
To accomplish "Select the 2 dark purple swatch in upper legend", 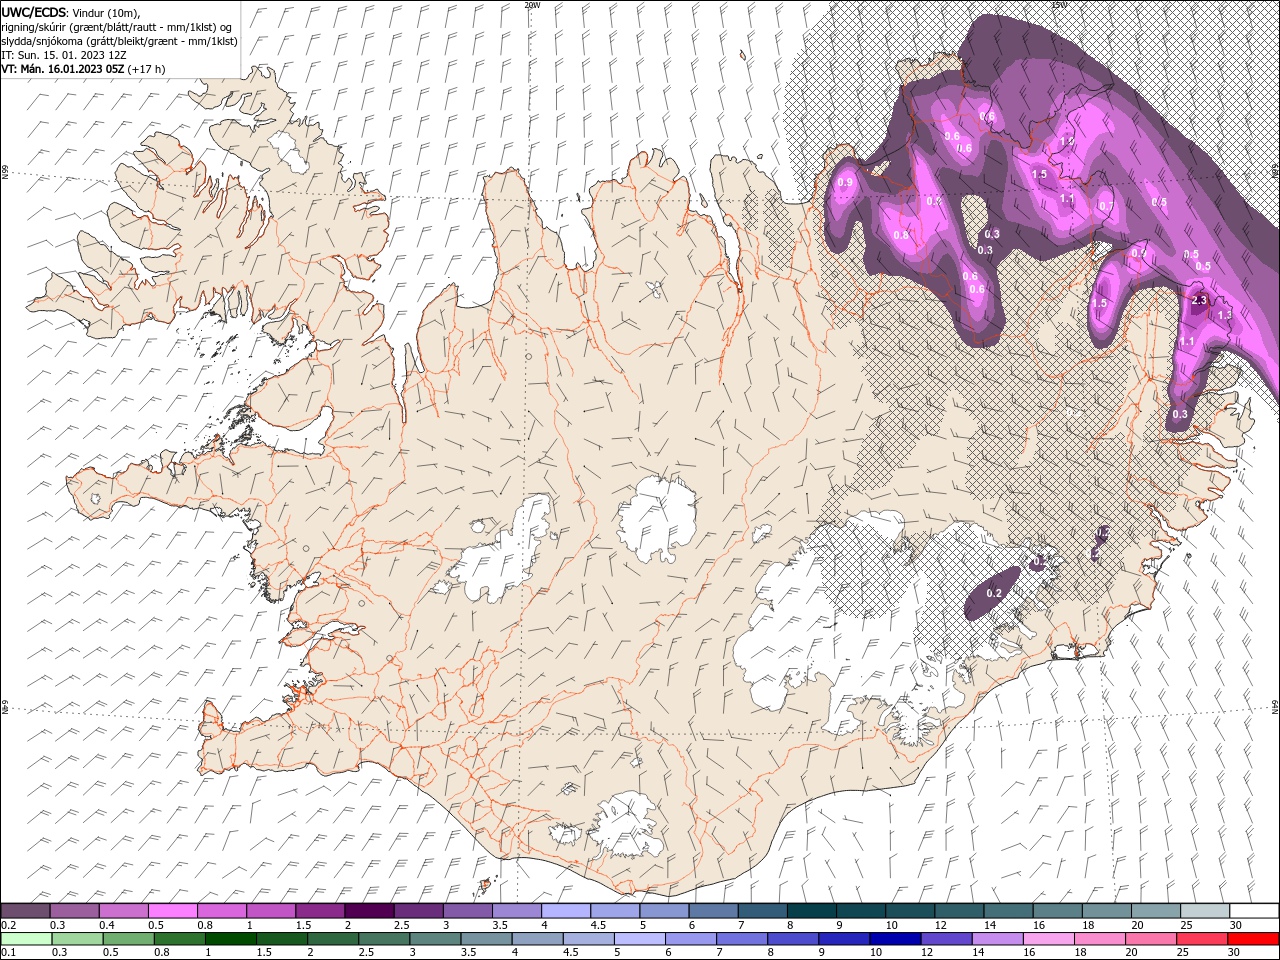I will point(369,911).
